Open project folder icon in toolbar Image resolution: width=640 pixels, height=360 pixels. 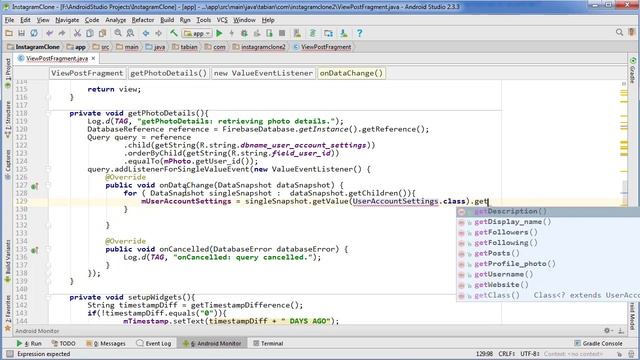tap(9, 33)
